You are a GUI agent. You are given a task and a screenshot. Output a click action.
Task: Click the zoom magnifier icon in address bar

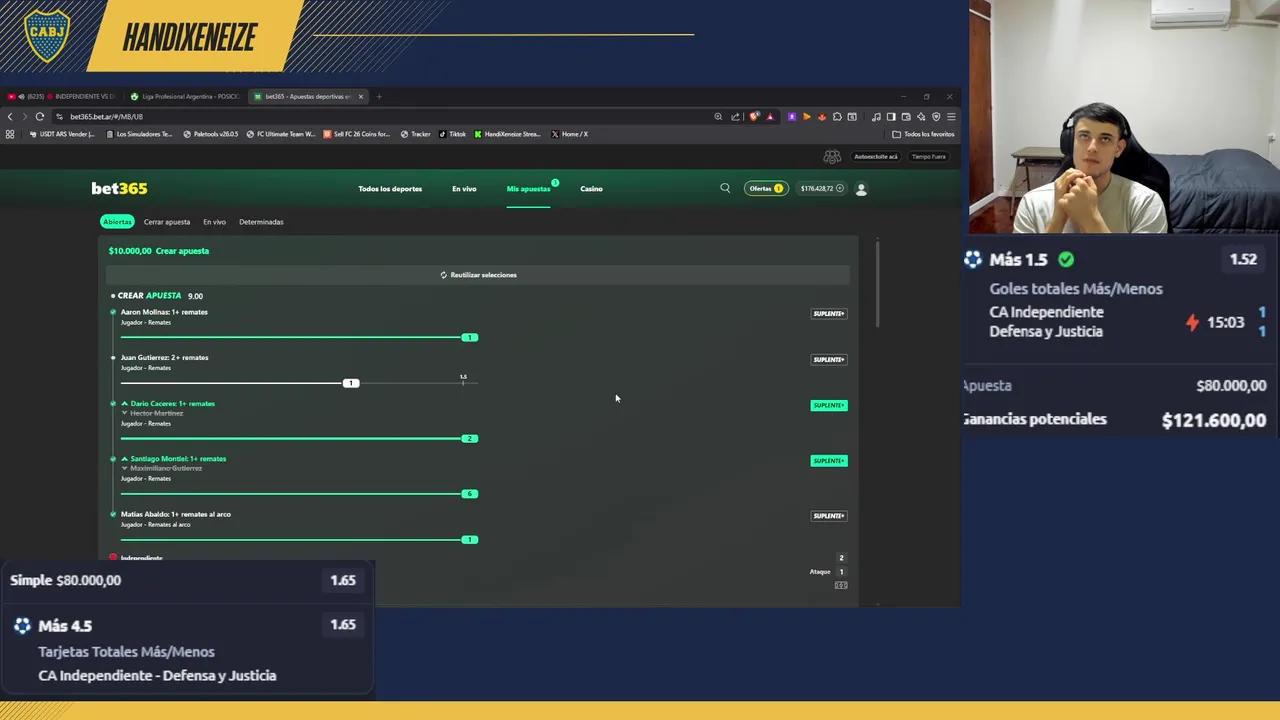tap(718, 116)
